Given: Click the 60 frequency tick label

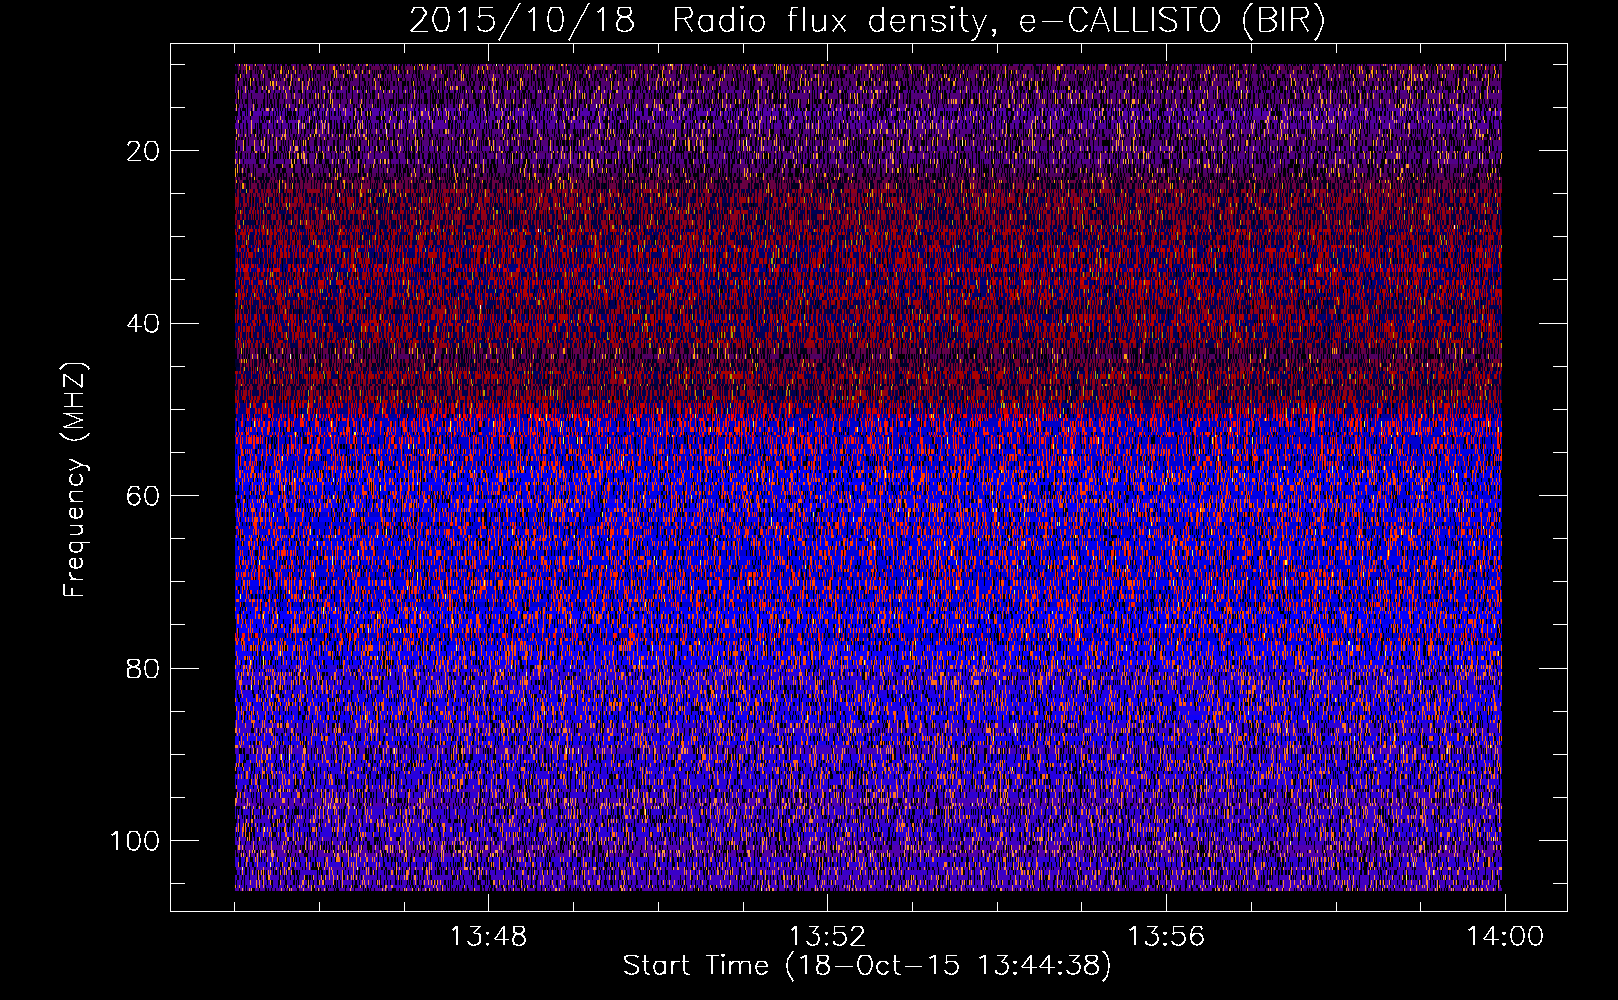Looking at the screenshot, I should 144,496.
